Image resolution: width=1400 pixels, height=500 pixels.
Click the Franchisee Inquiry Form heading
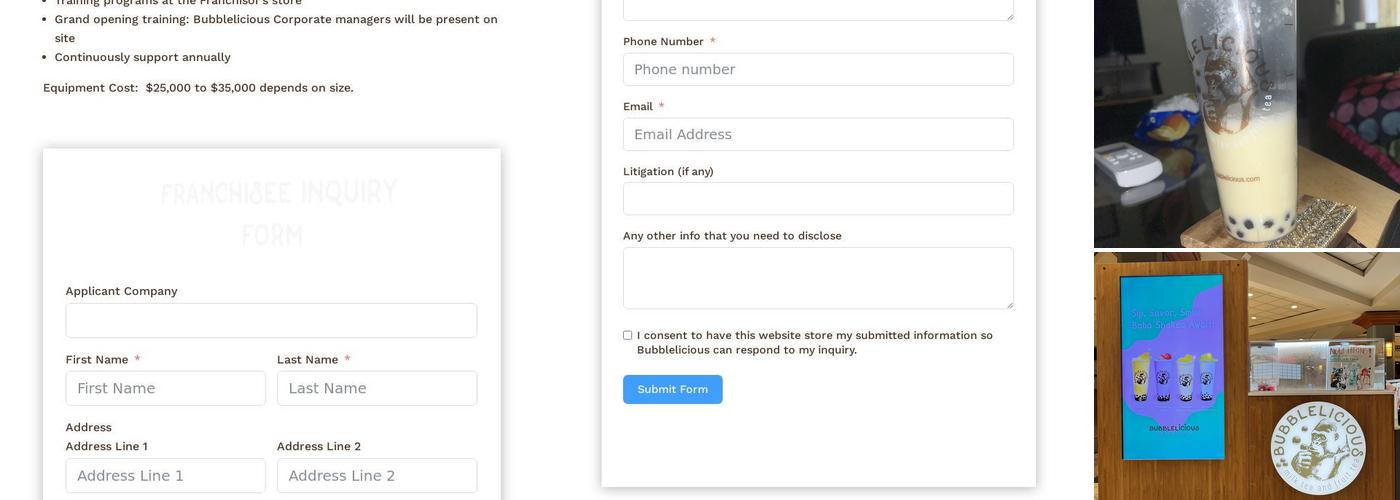click(278, 212)
